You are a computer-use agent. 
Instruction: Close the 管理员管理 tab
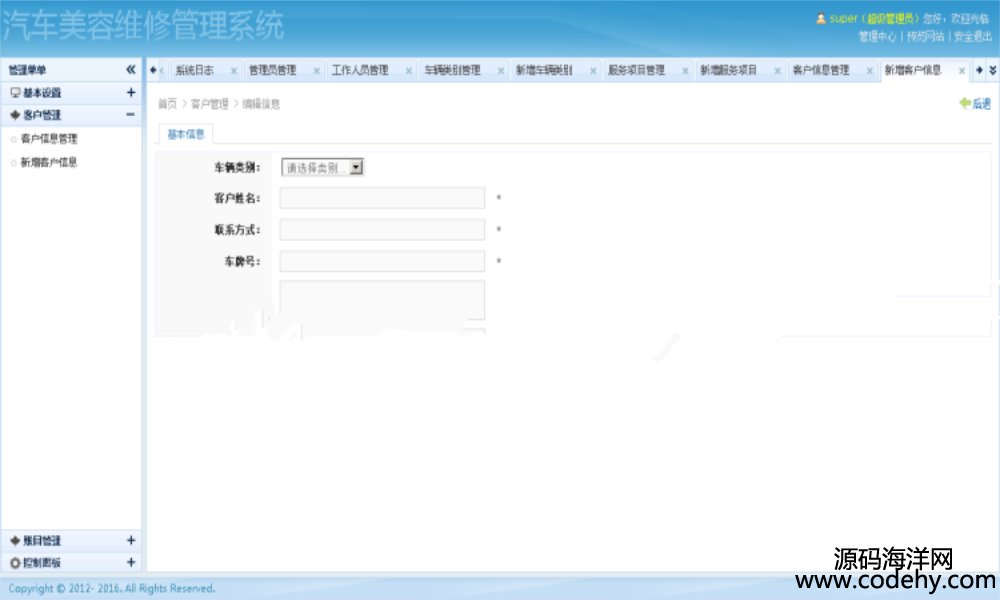pos(317,71)
